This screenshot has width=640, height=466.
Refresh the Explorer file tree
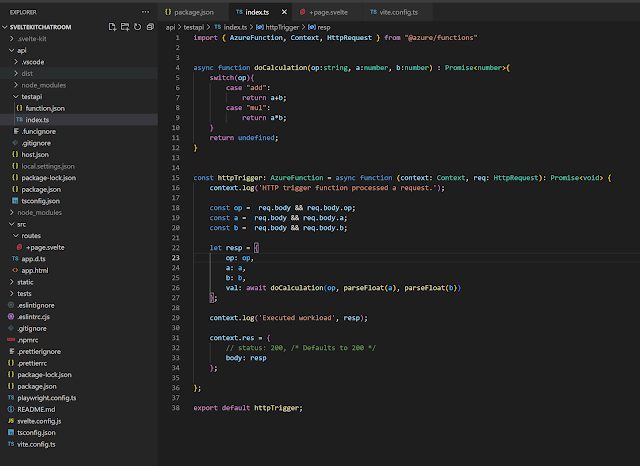(x=138, y=27)
